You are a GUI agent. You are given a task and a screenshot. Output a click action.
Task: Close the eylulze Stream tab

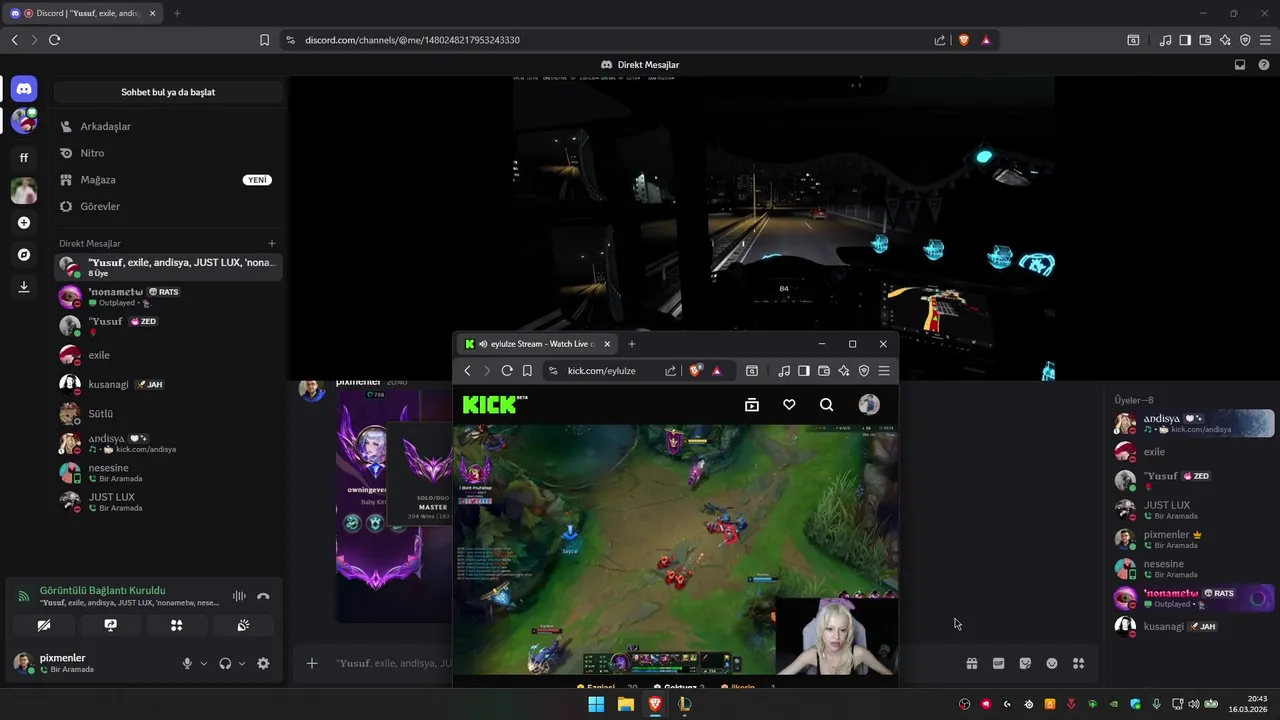click(607, 344)
